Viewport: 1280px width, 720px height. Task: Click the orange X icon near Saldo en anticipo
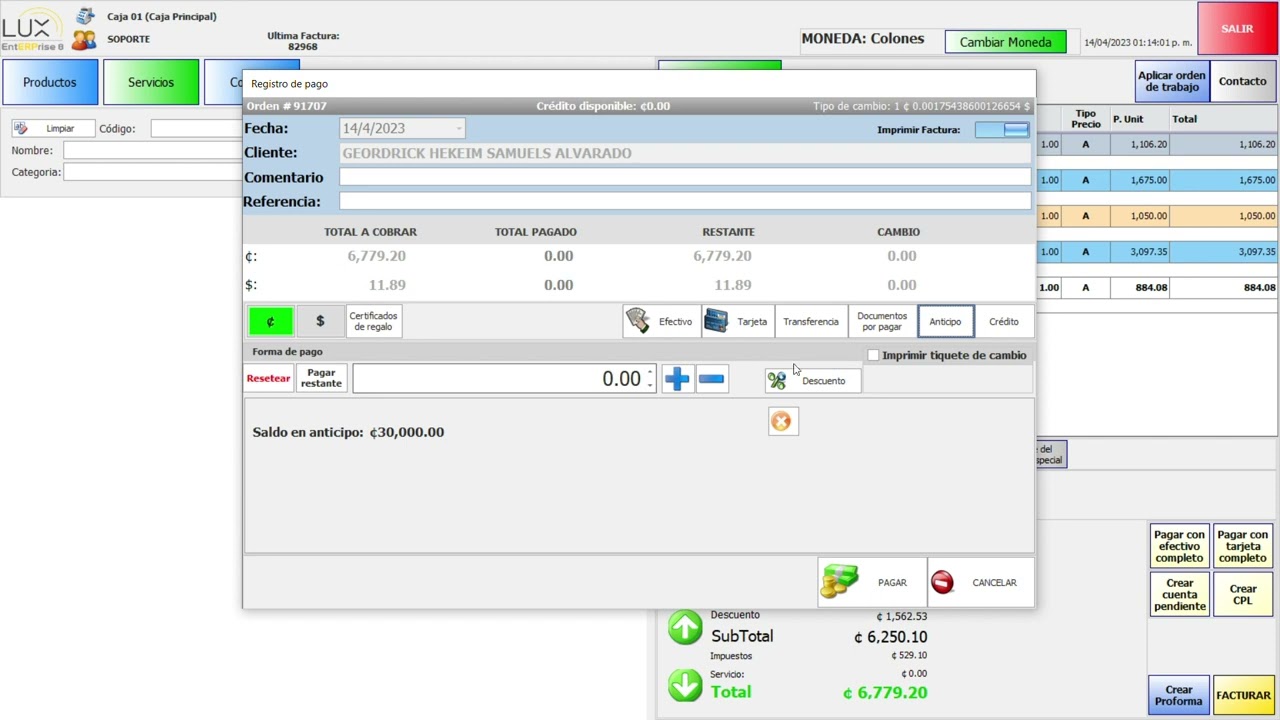click(x=781, y=421)
